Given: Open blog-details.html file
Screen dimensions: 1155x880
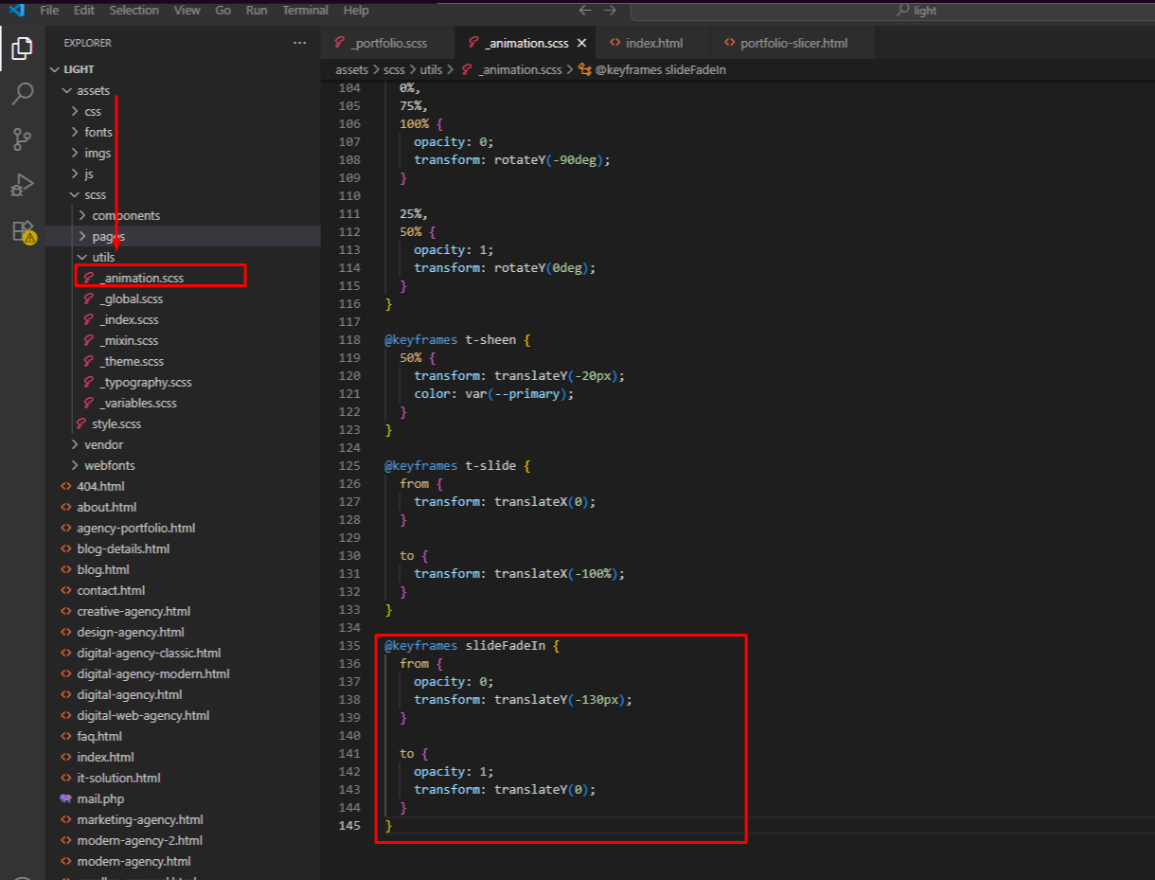Looking at the screenshot, I should [x=183, y=549].
